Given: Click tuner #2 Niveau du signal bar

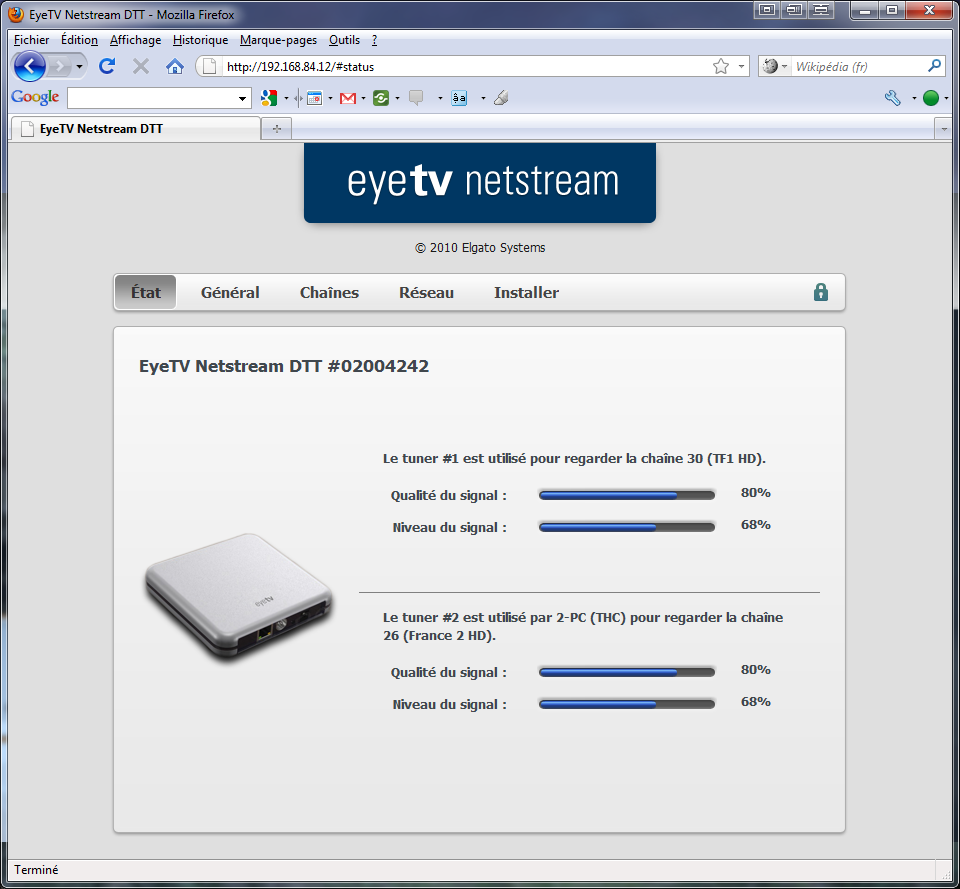Looking at the screenshot, I should pos(627,704).
